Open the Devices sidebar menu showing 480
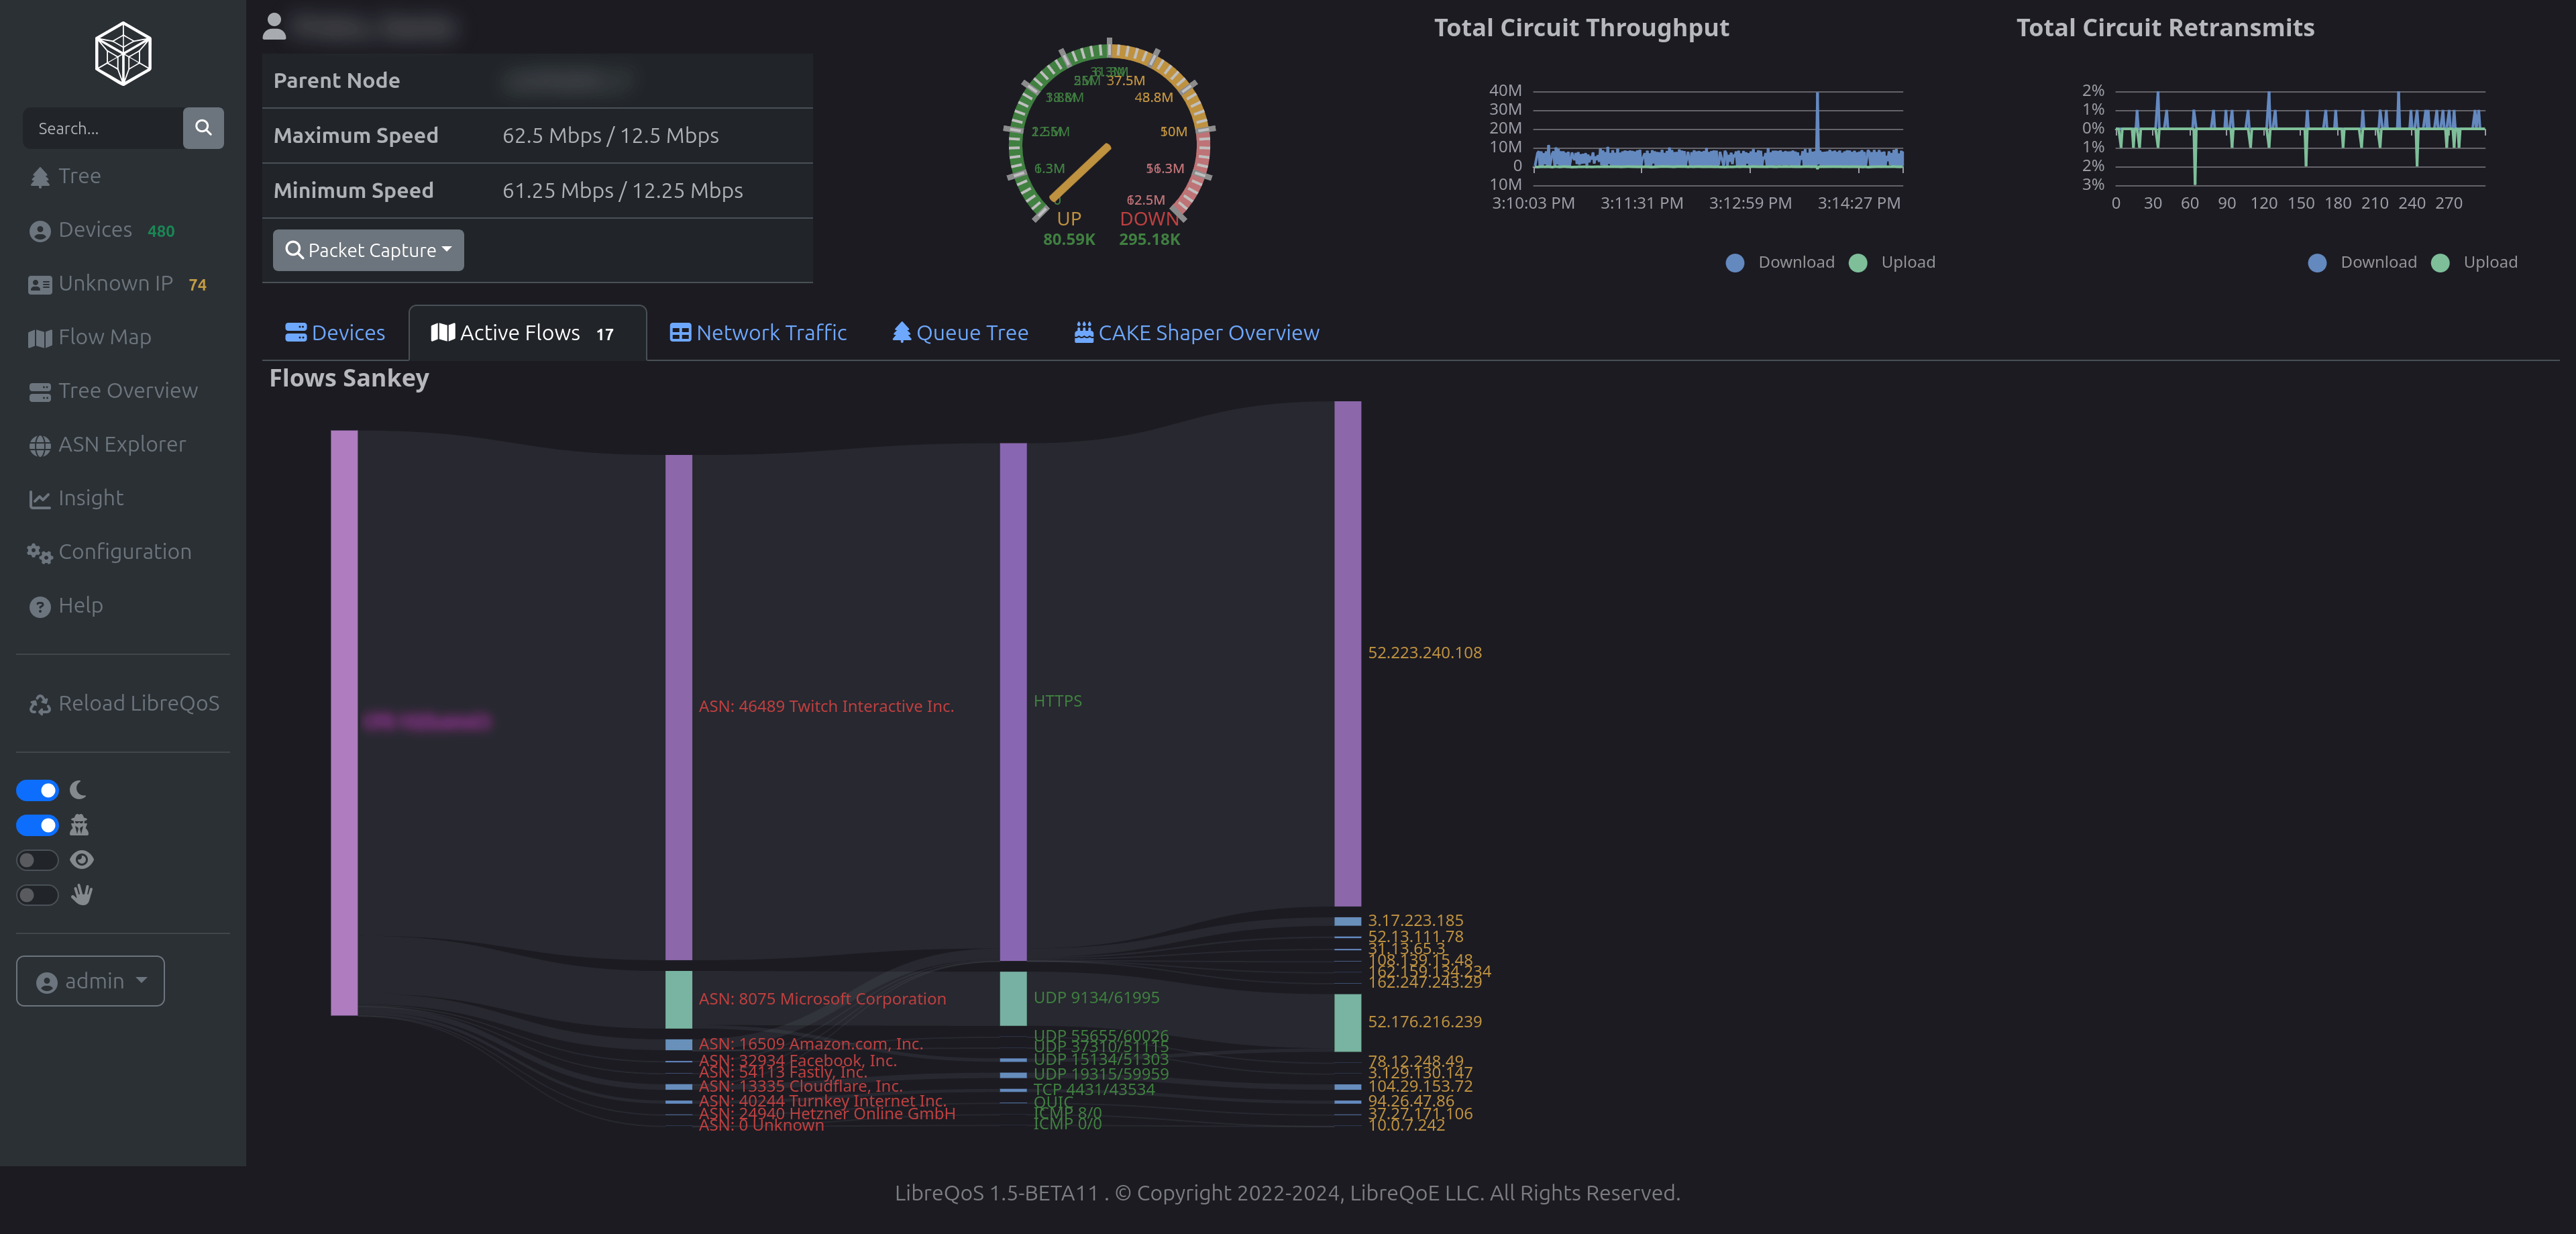The width and height of the screenshot is (2576, 1234). point(96,229)
